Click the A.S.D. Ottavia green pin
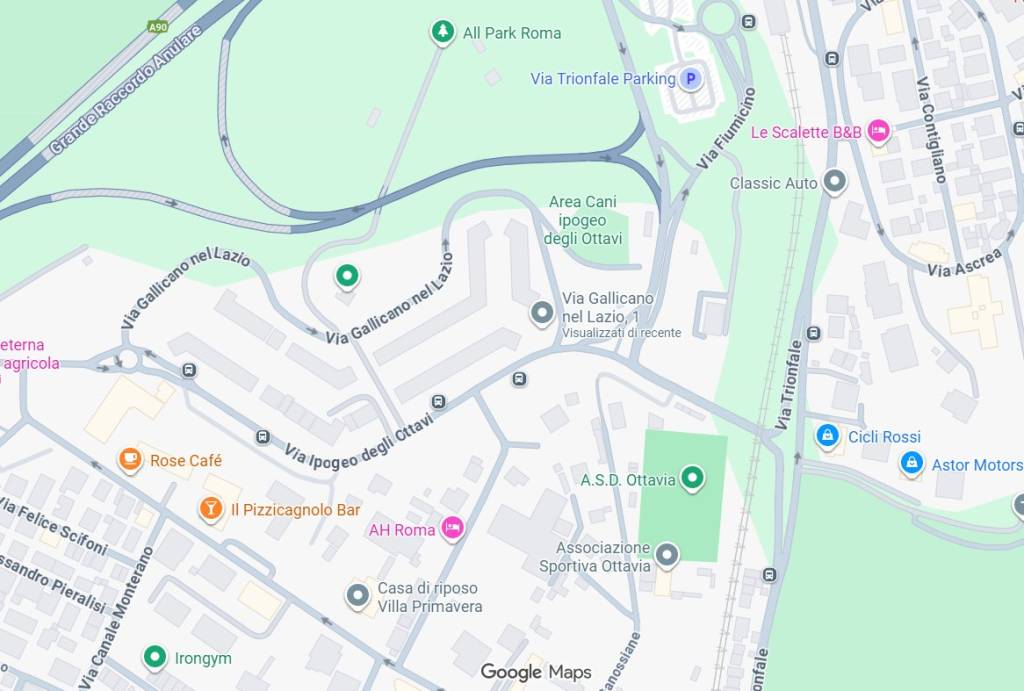The width and height of the screenshot is (1024, 691). tap(692, 478)
